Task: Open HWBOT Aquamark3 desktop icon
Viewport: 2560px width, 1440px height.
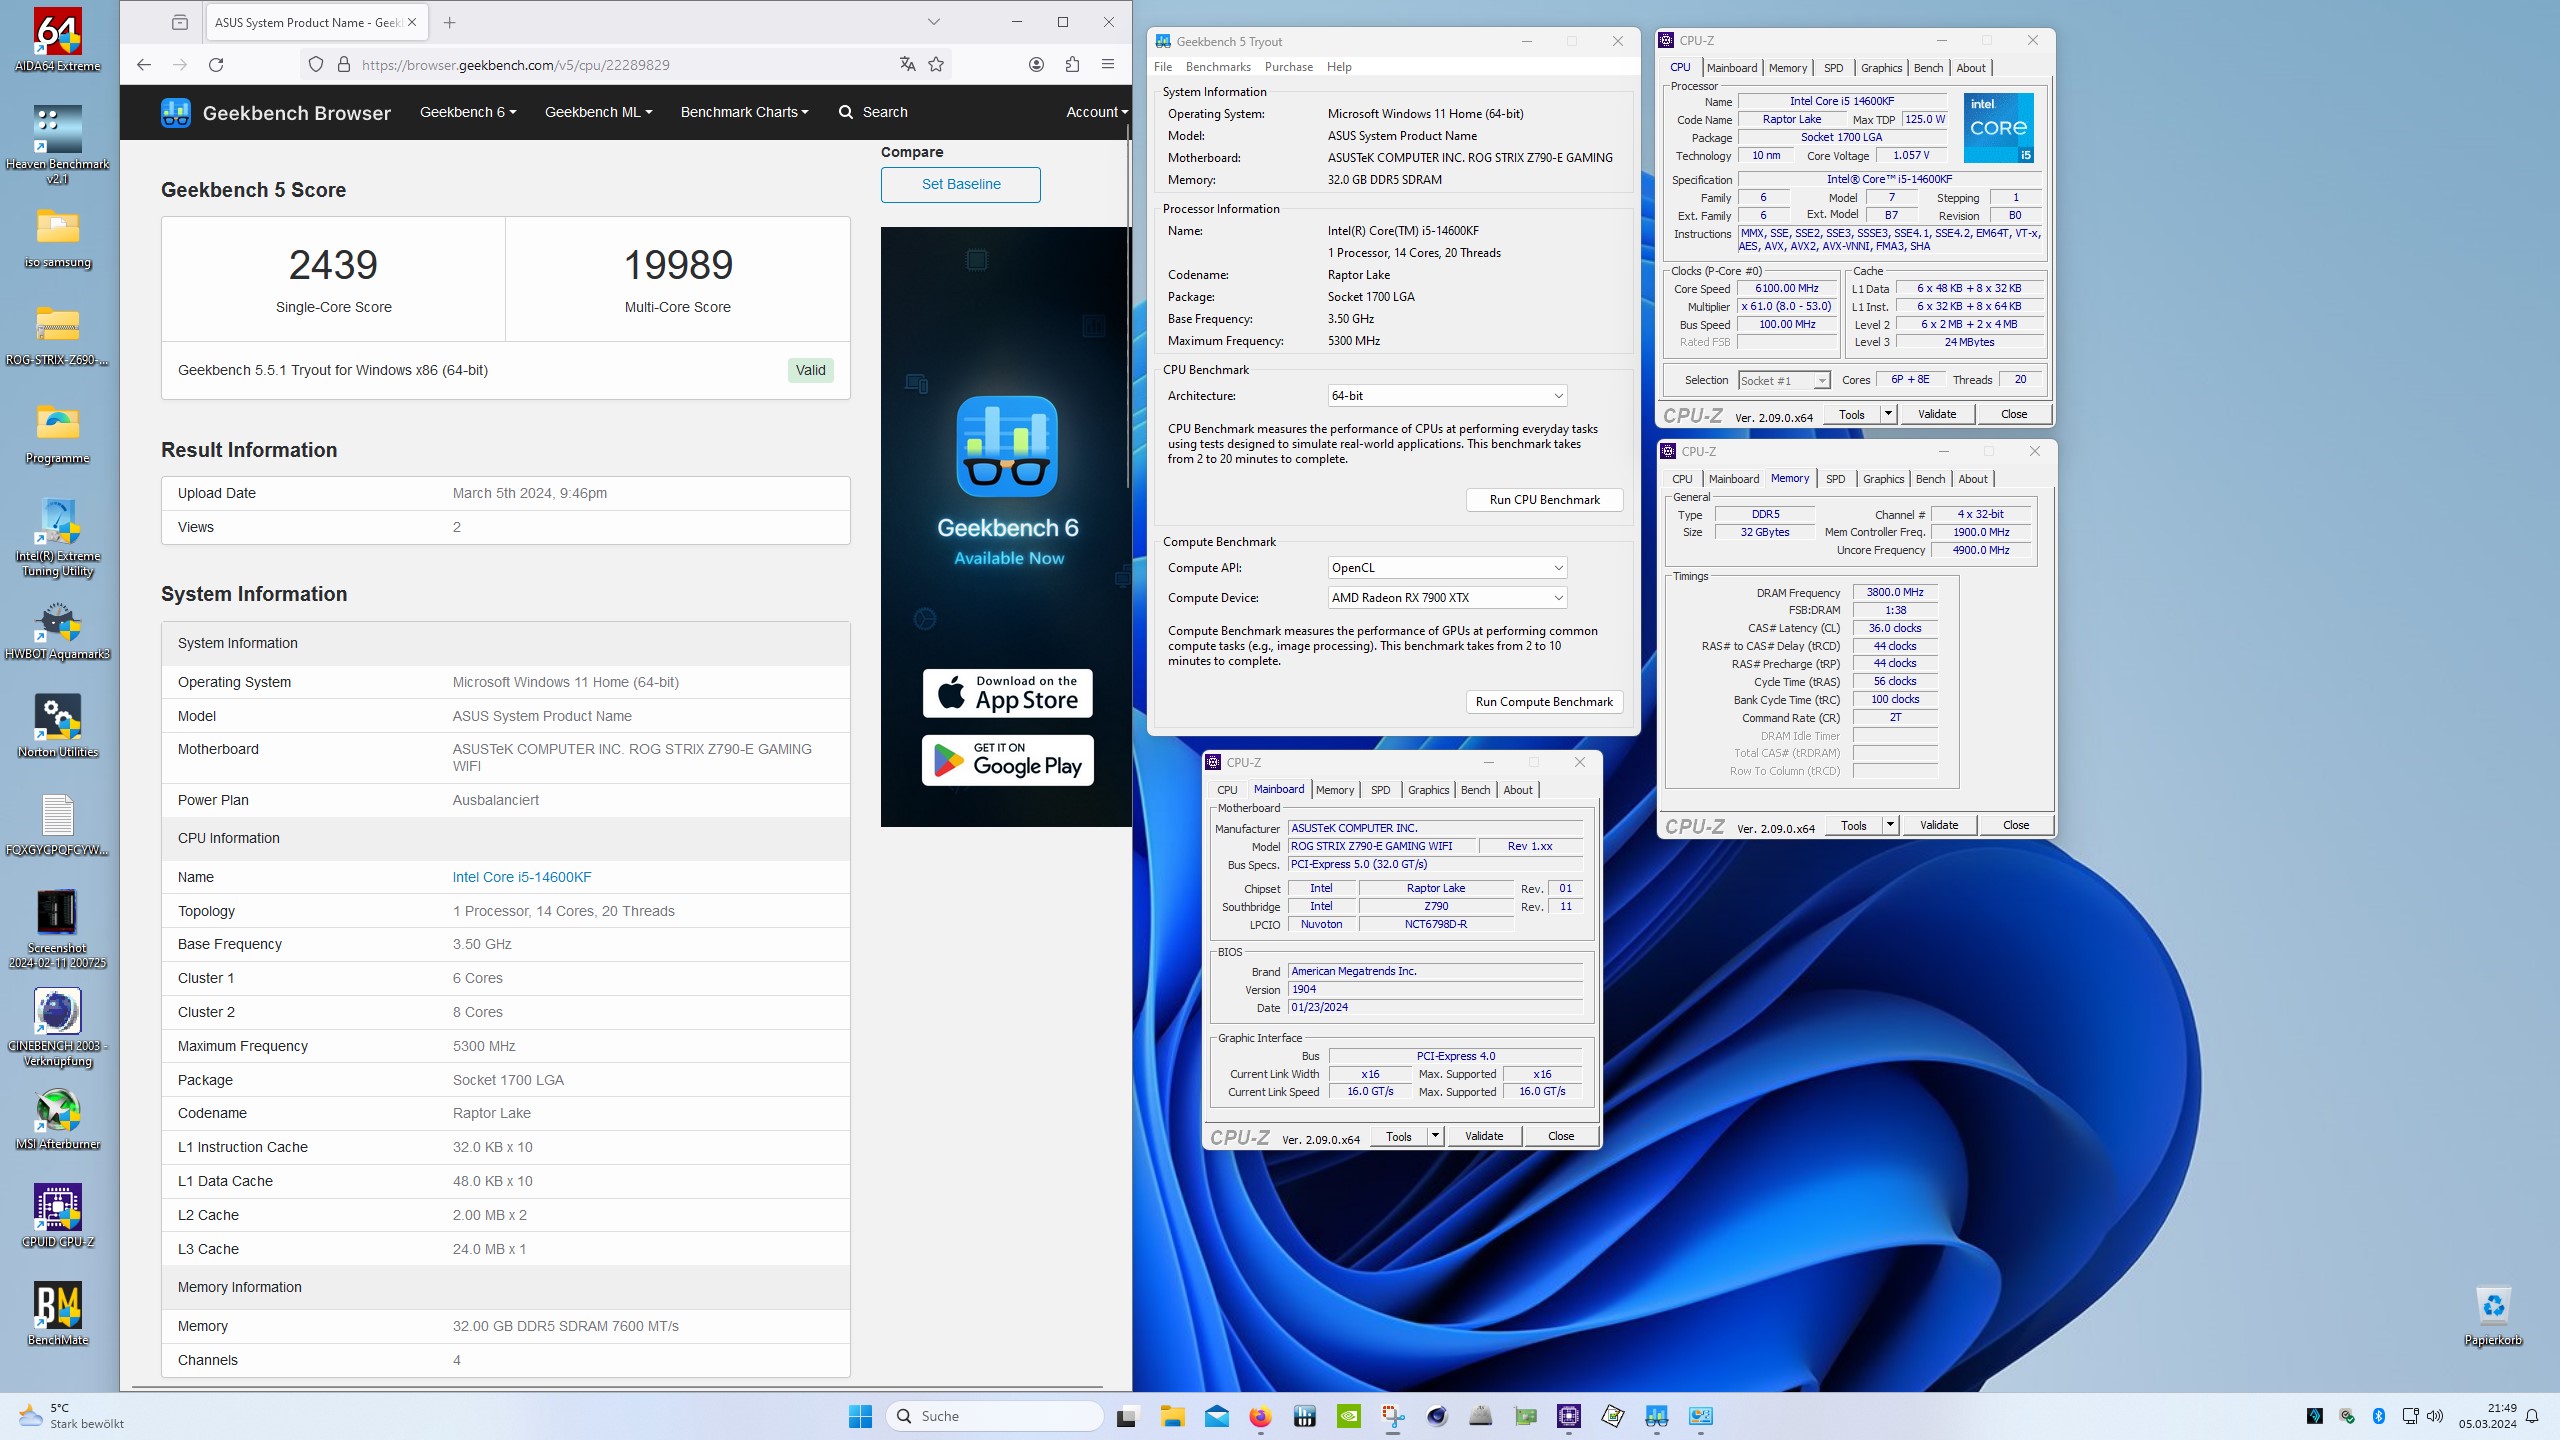Action: pyautogui.click(x=58, y=631)
